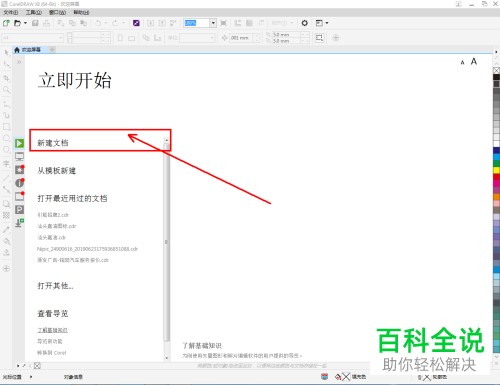Click the Save floppy disk icon
Screen dimensions: 500x385
[35, 23]
